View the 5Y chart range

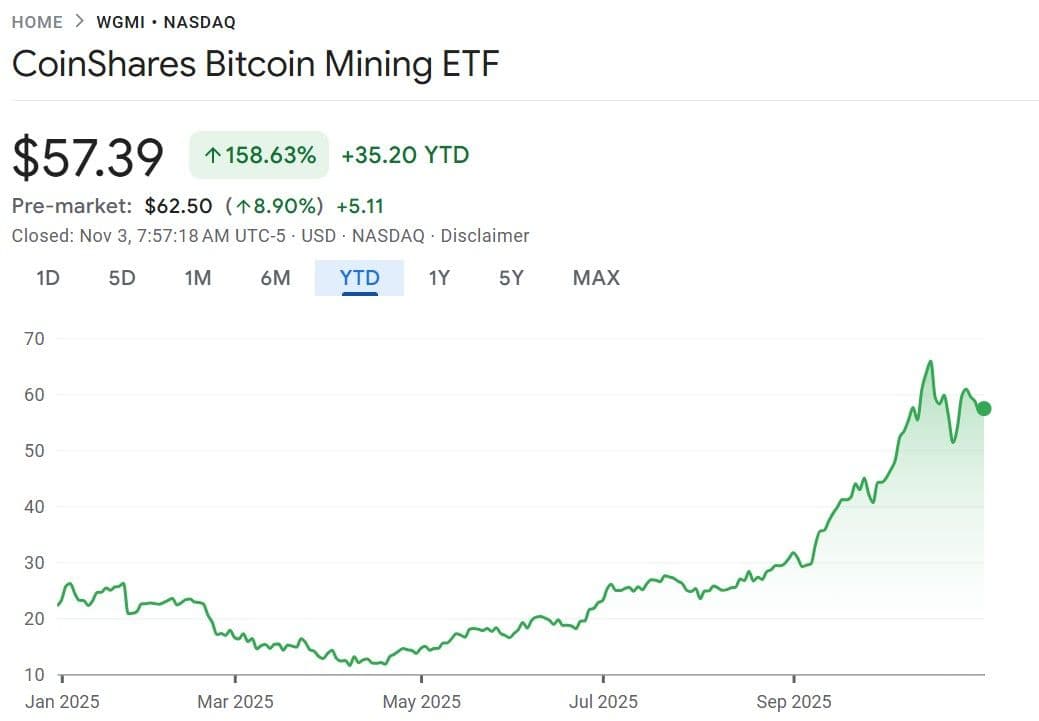coord(511,278)
